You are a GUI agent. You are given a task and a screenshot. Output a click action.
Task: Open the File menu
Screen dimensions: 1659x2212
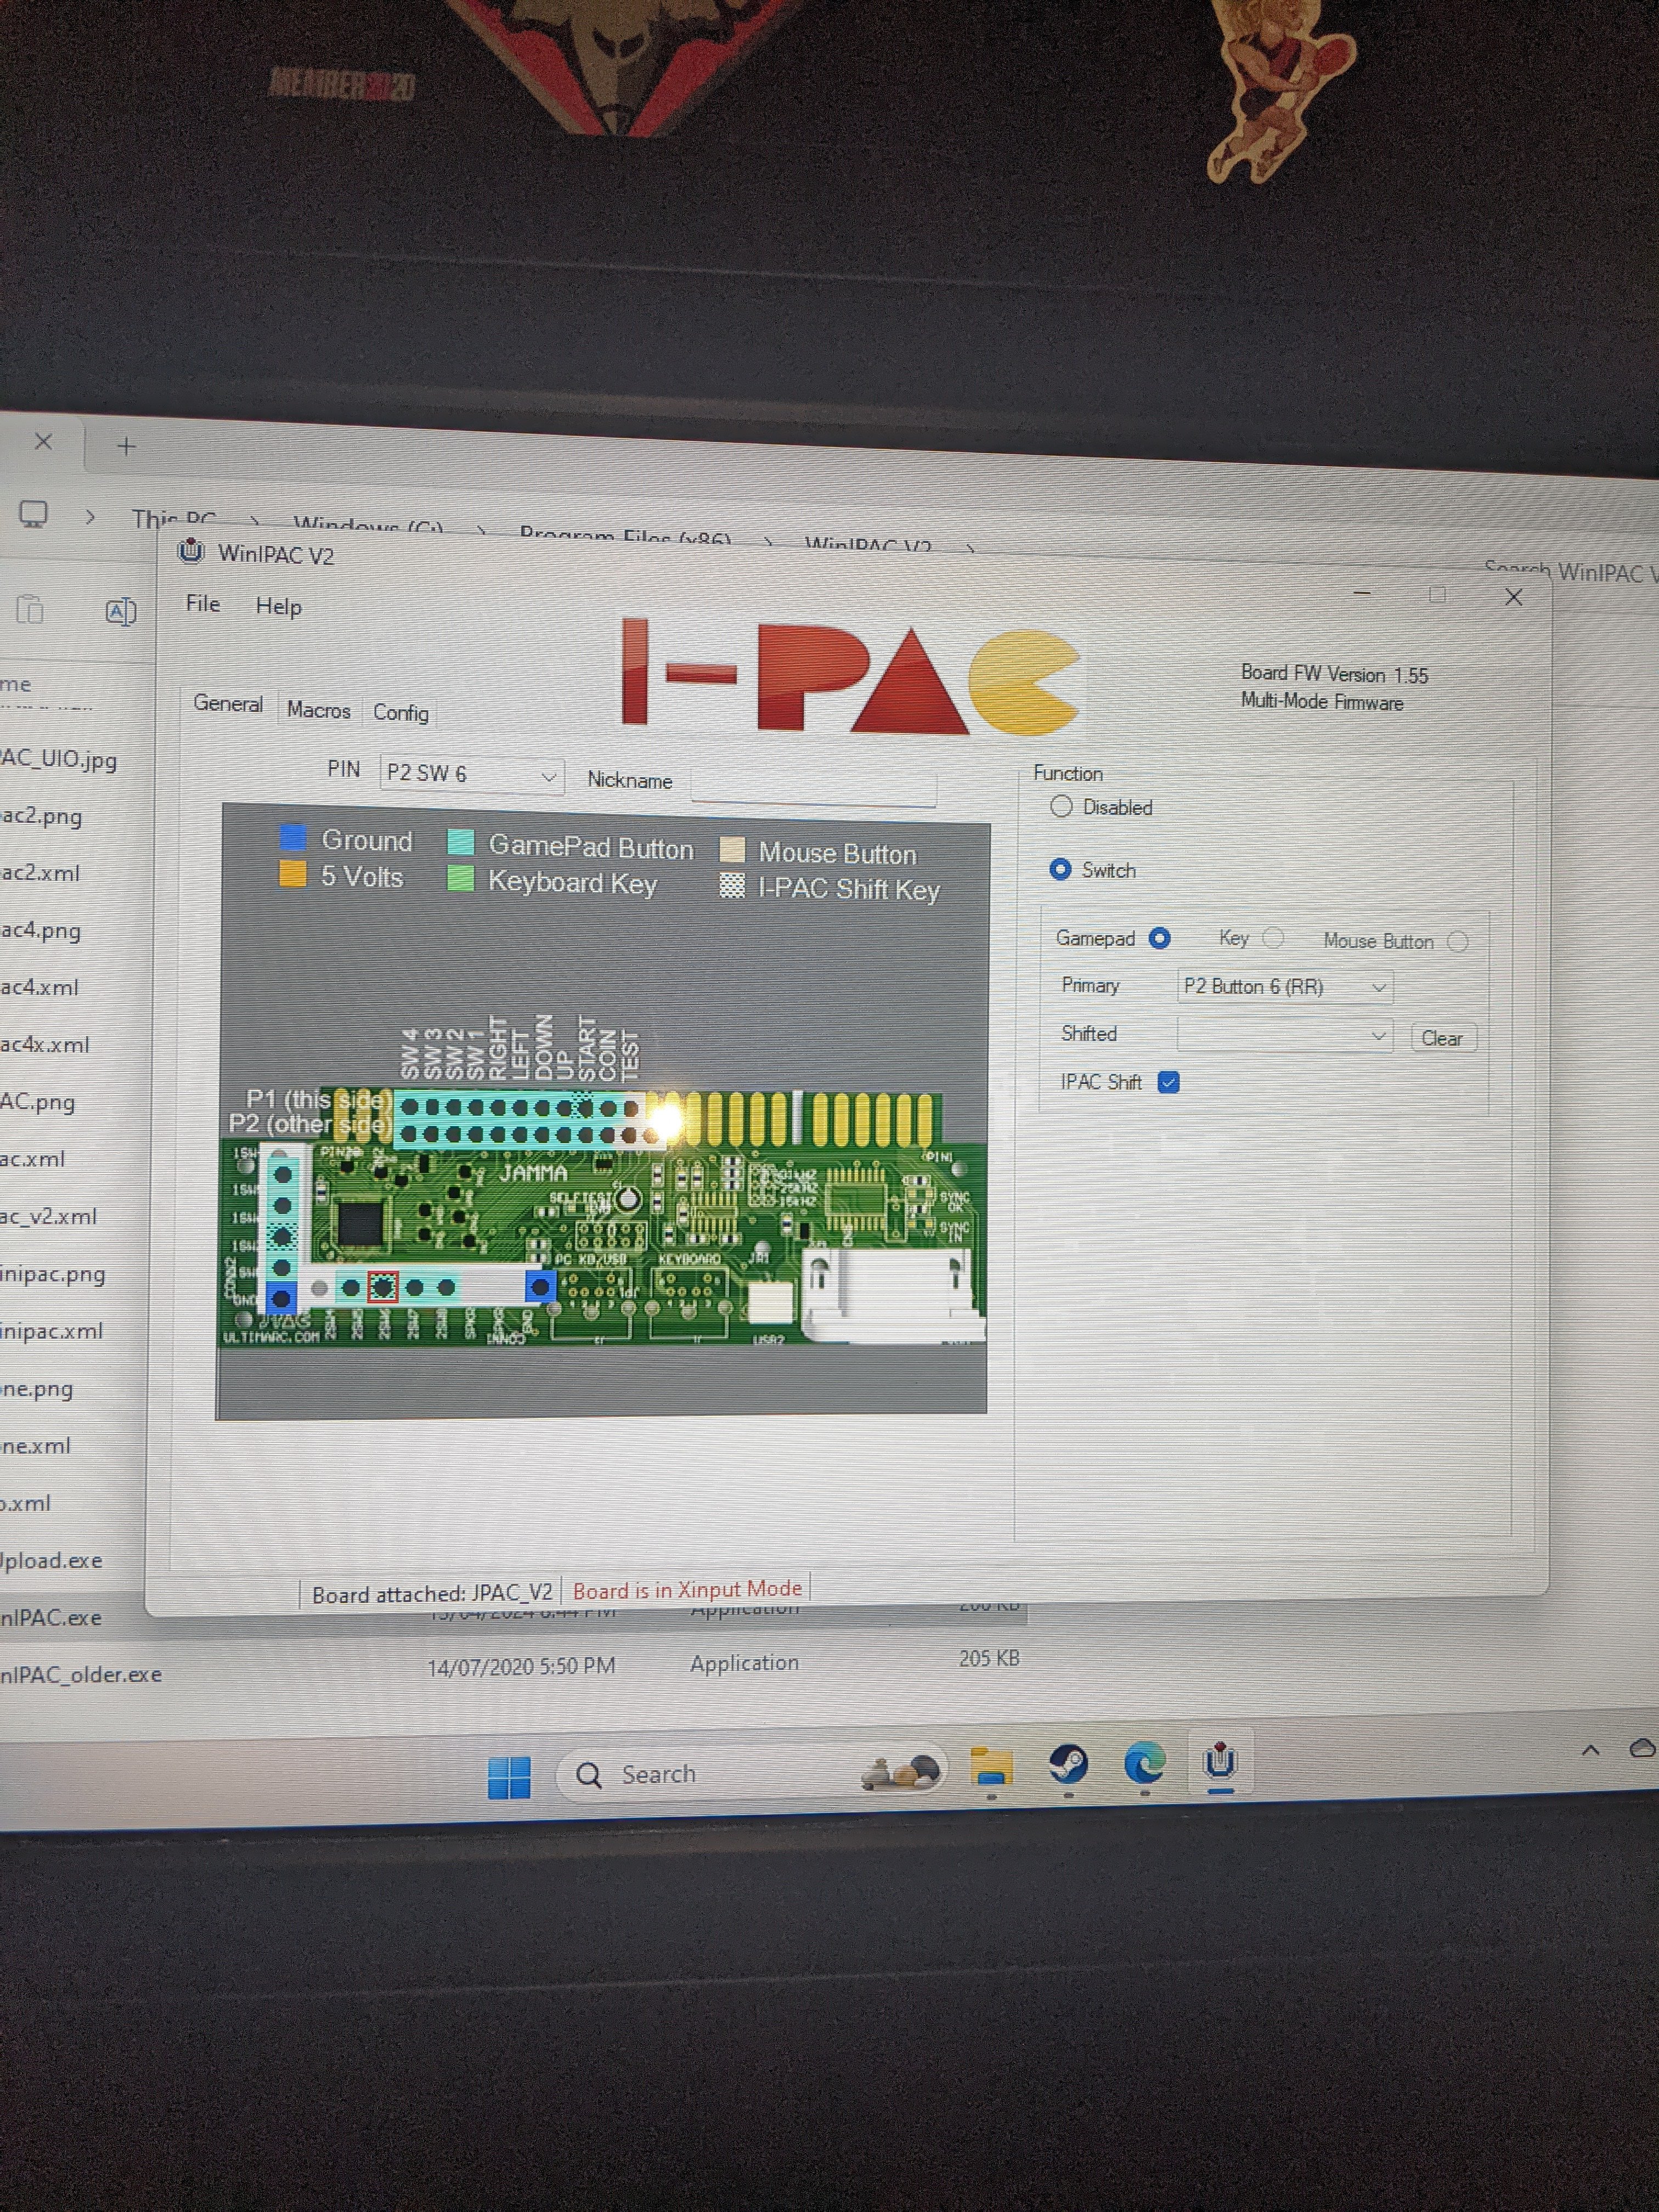pos(203,603)
